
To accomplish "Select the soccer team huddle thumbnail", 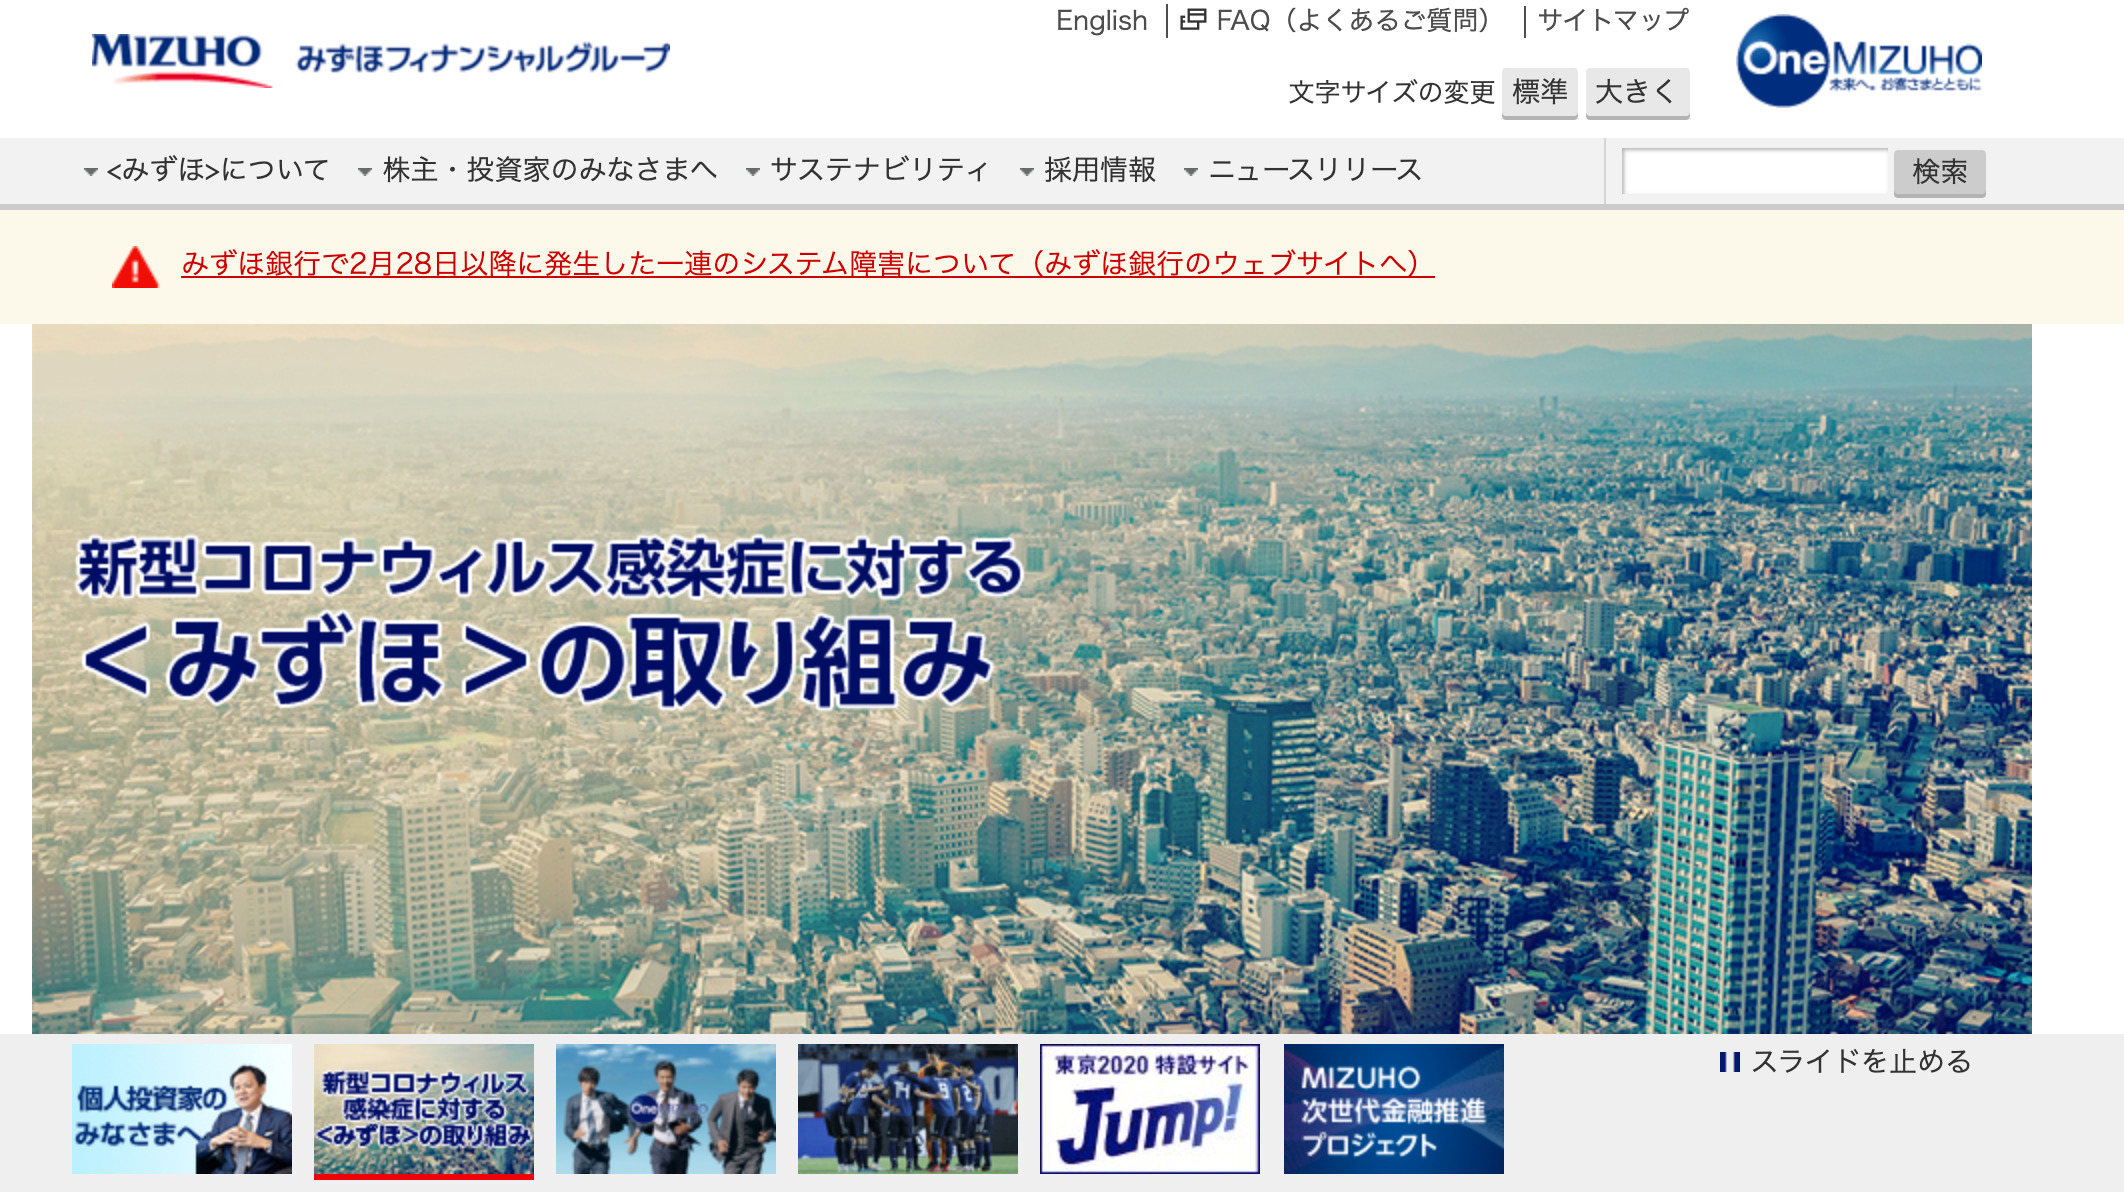I will 908,1109.
